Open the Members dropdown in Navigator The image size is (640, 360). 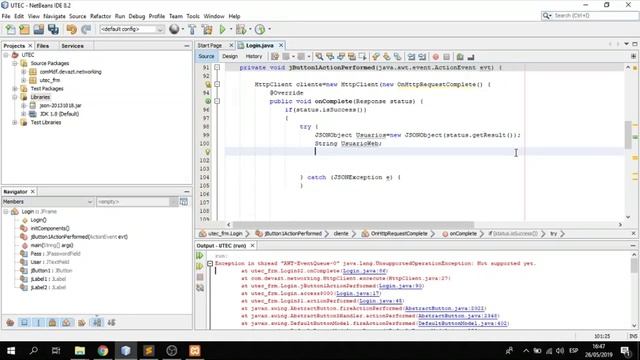coord(47,202)
